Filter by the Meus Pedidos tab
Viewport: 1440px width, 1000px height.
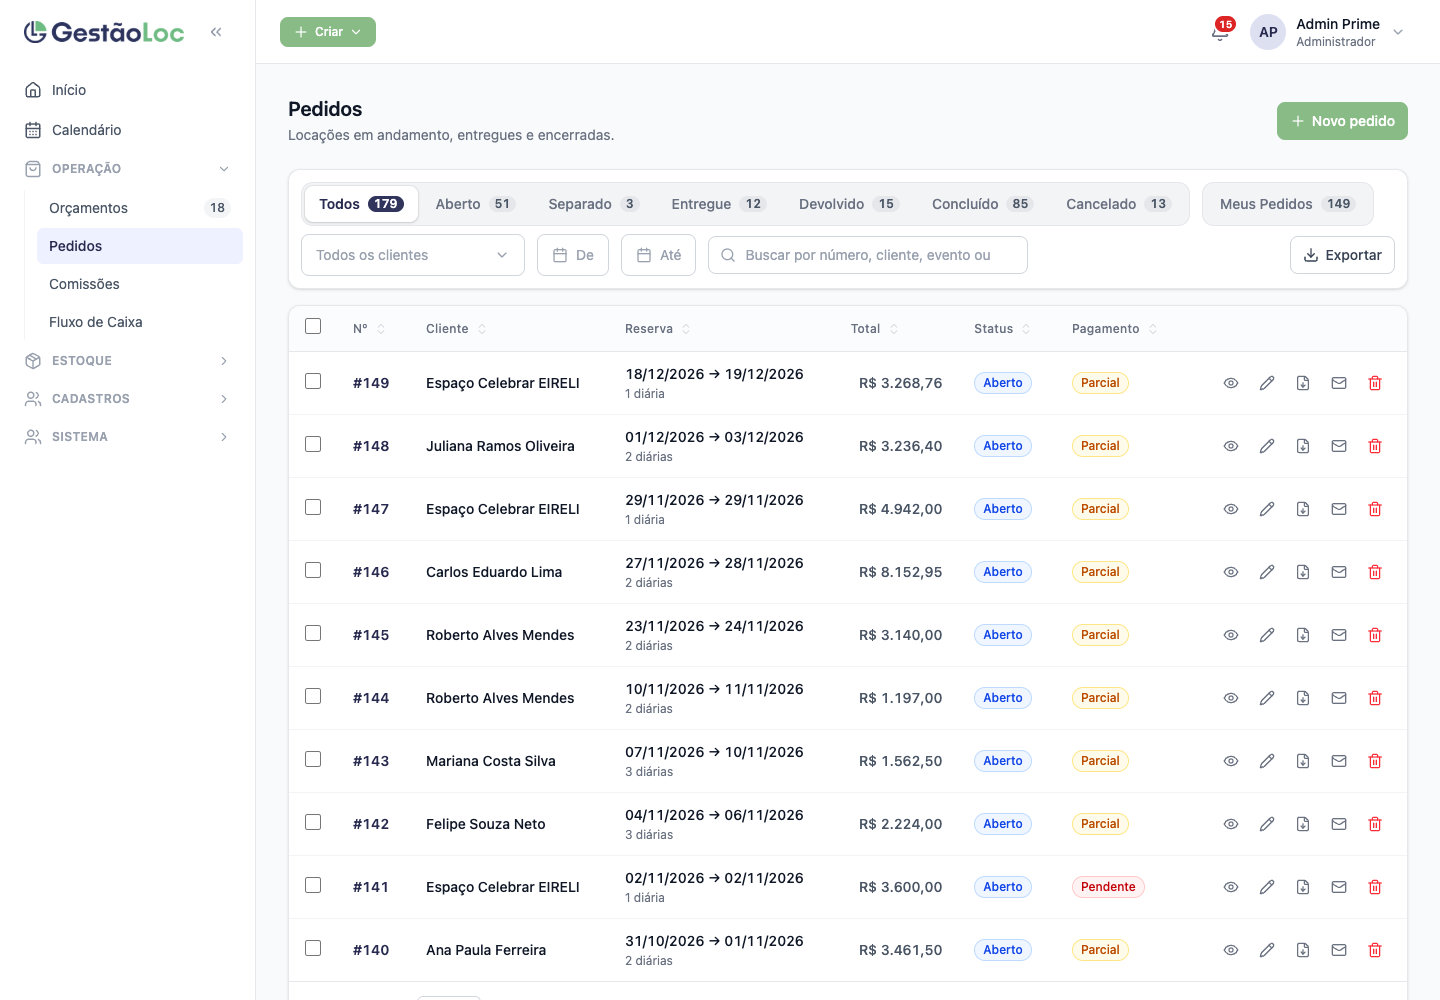[1287, 204]
